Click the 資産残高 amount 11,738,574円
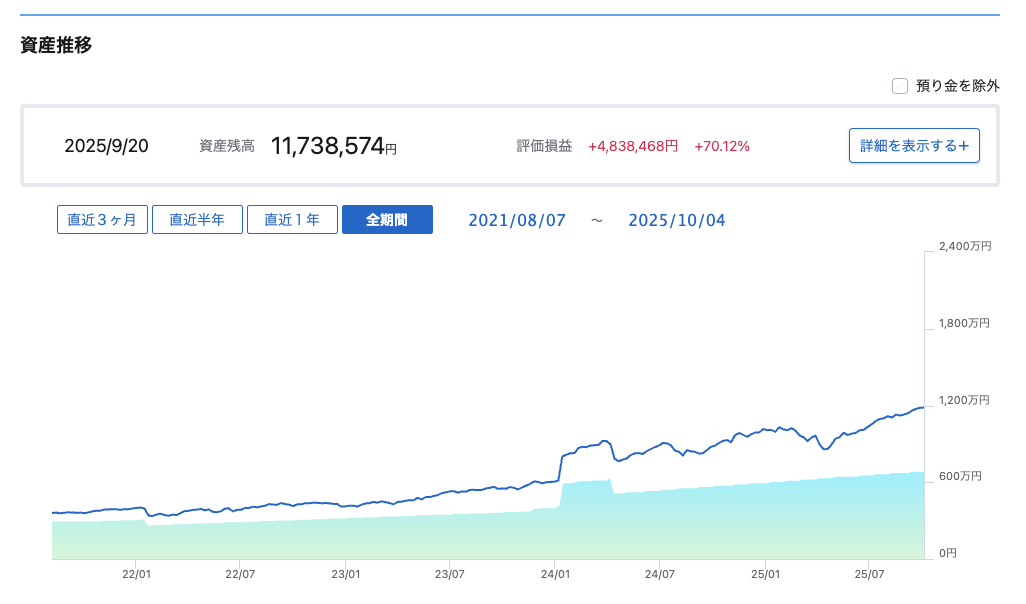 pos(333,146)
